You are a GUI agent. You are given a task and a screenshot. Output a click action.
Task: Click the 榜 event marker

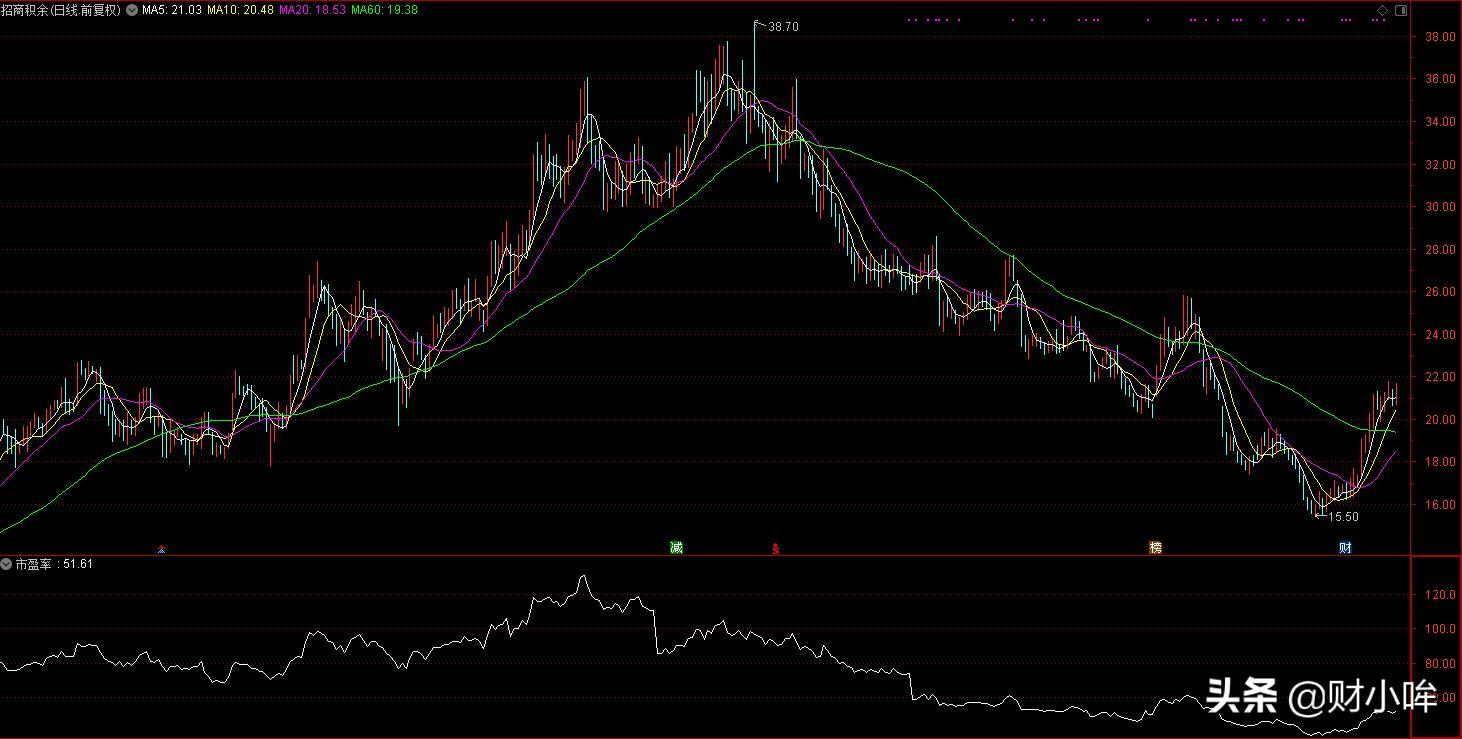tap(1156, 547)
